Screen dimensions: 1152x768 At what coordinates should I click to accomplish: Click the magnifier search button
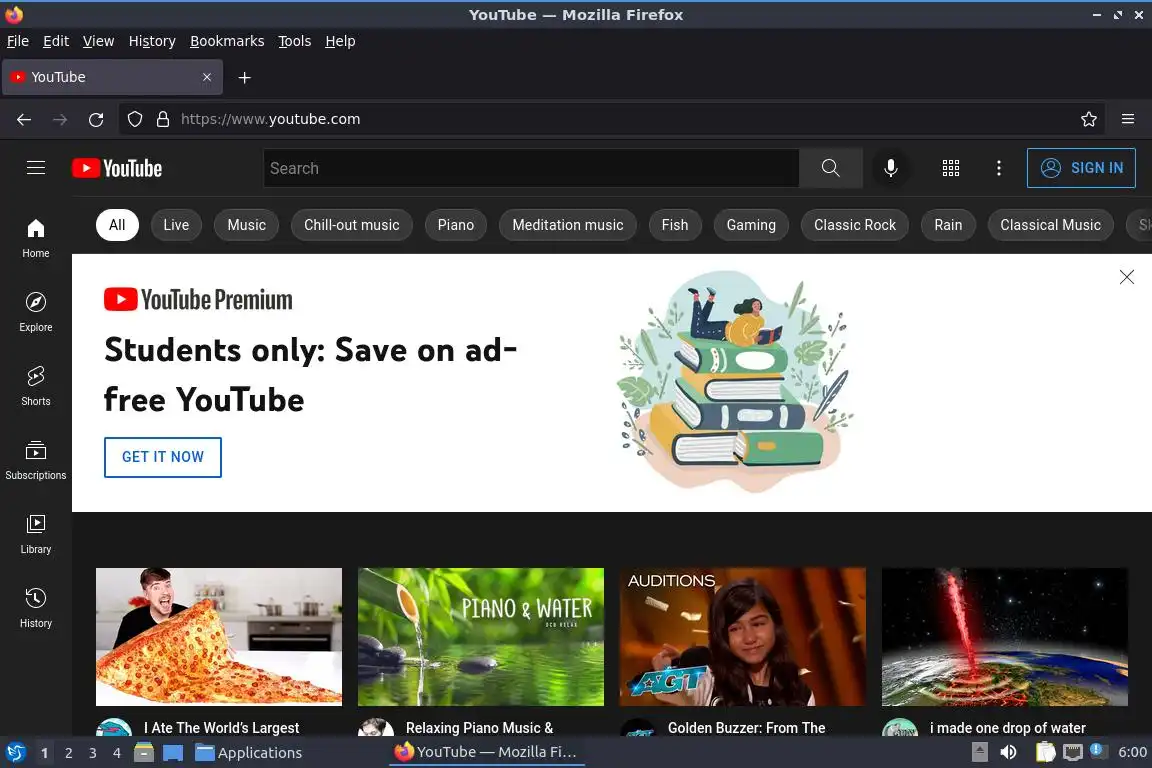830,168
